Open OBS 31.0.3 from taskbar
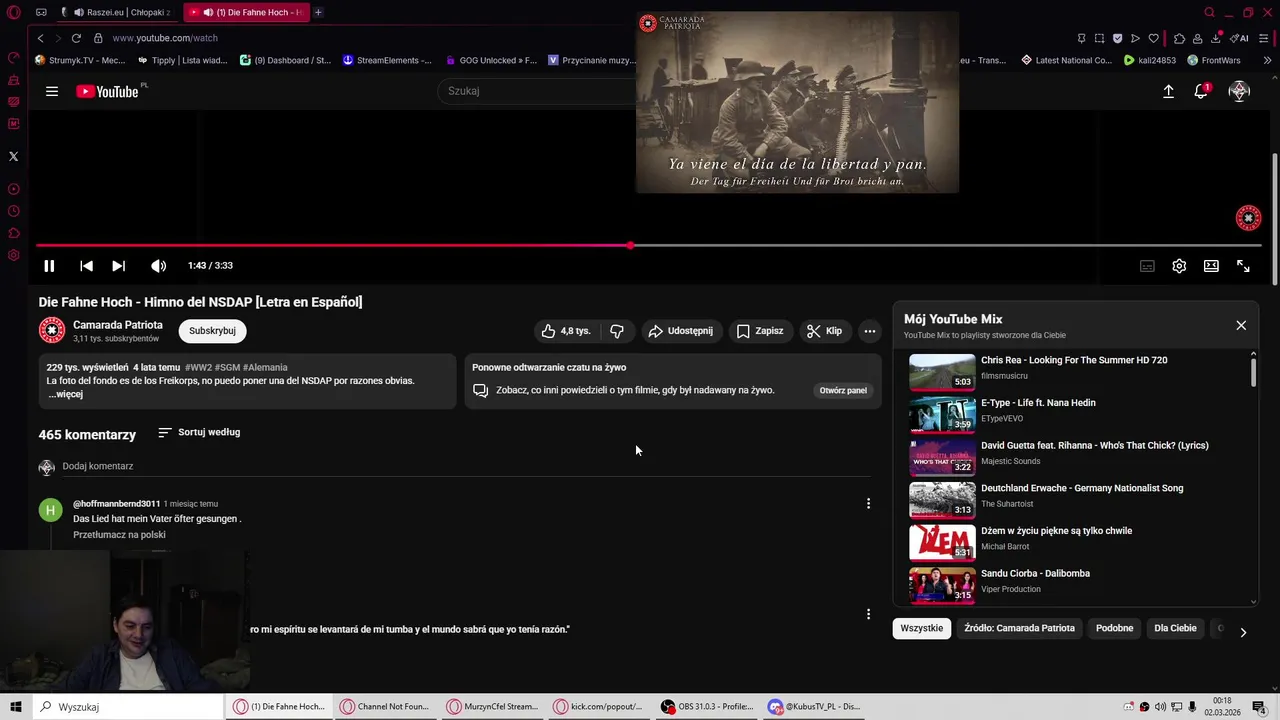This screenshot has width=1280, height=720. (707, 707)
